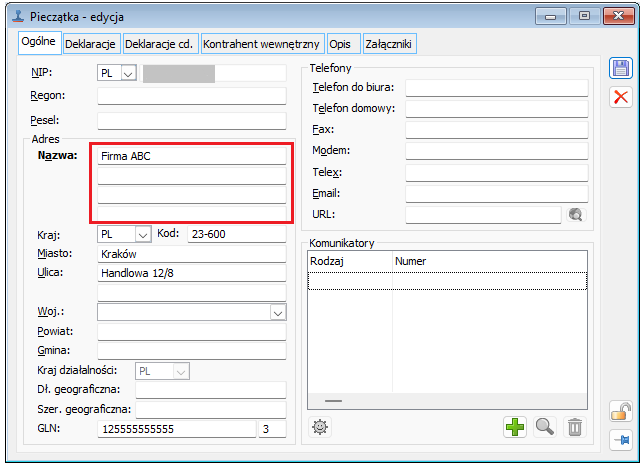This screenshot has height=466, width=643.
Task: Focus the Miasto field containing Kraków
Action: coord(191,253)
